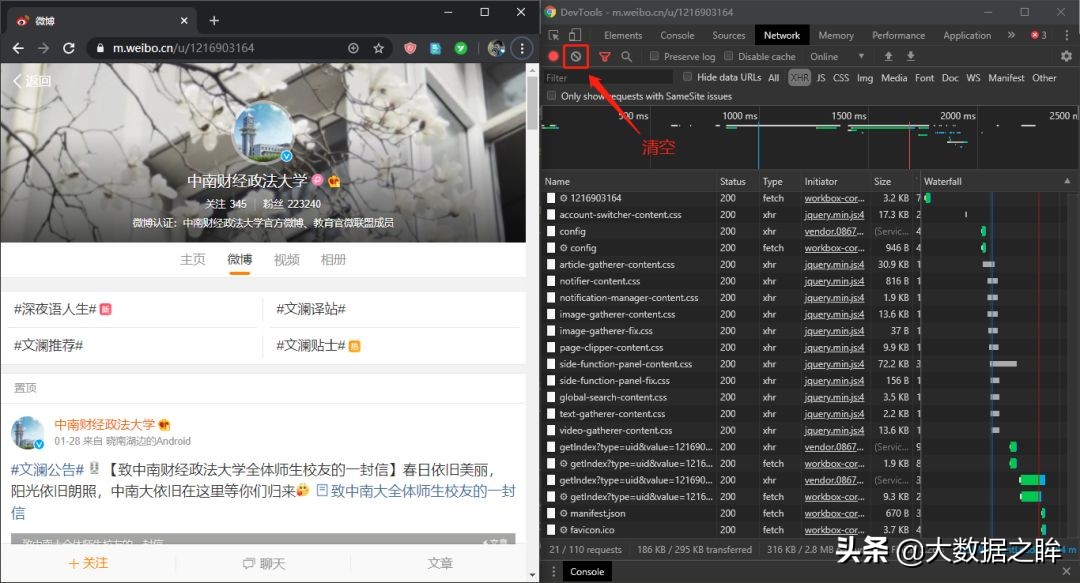Check the Hide data URLs option
The height and width of the screenshot is (583, 1080).
click(687, 77)
